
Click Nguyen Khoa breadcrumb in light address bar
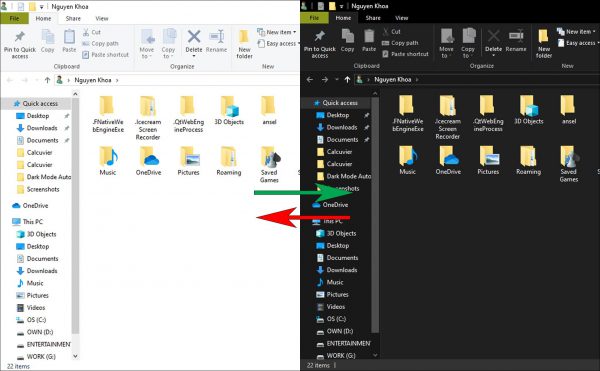point(93,80)
